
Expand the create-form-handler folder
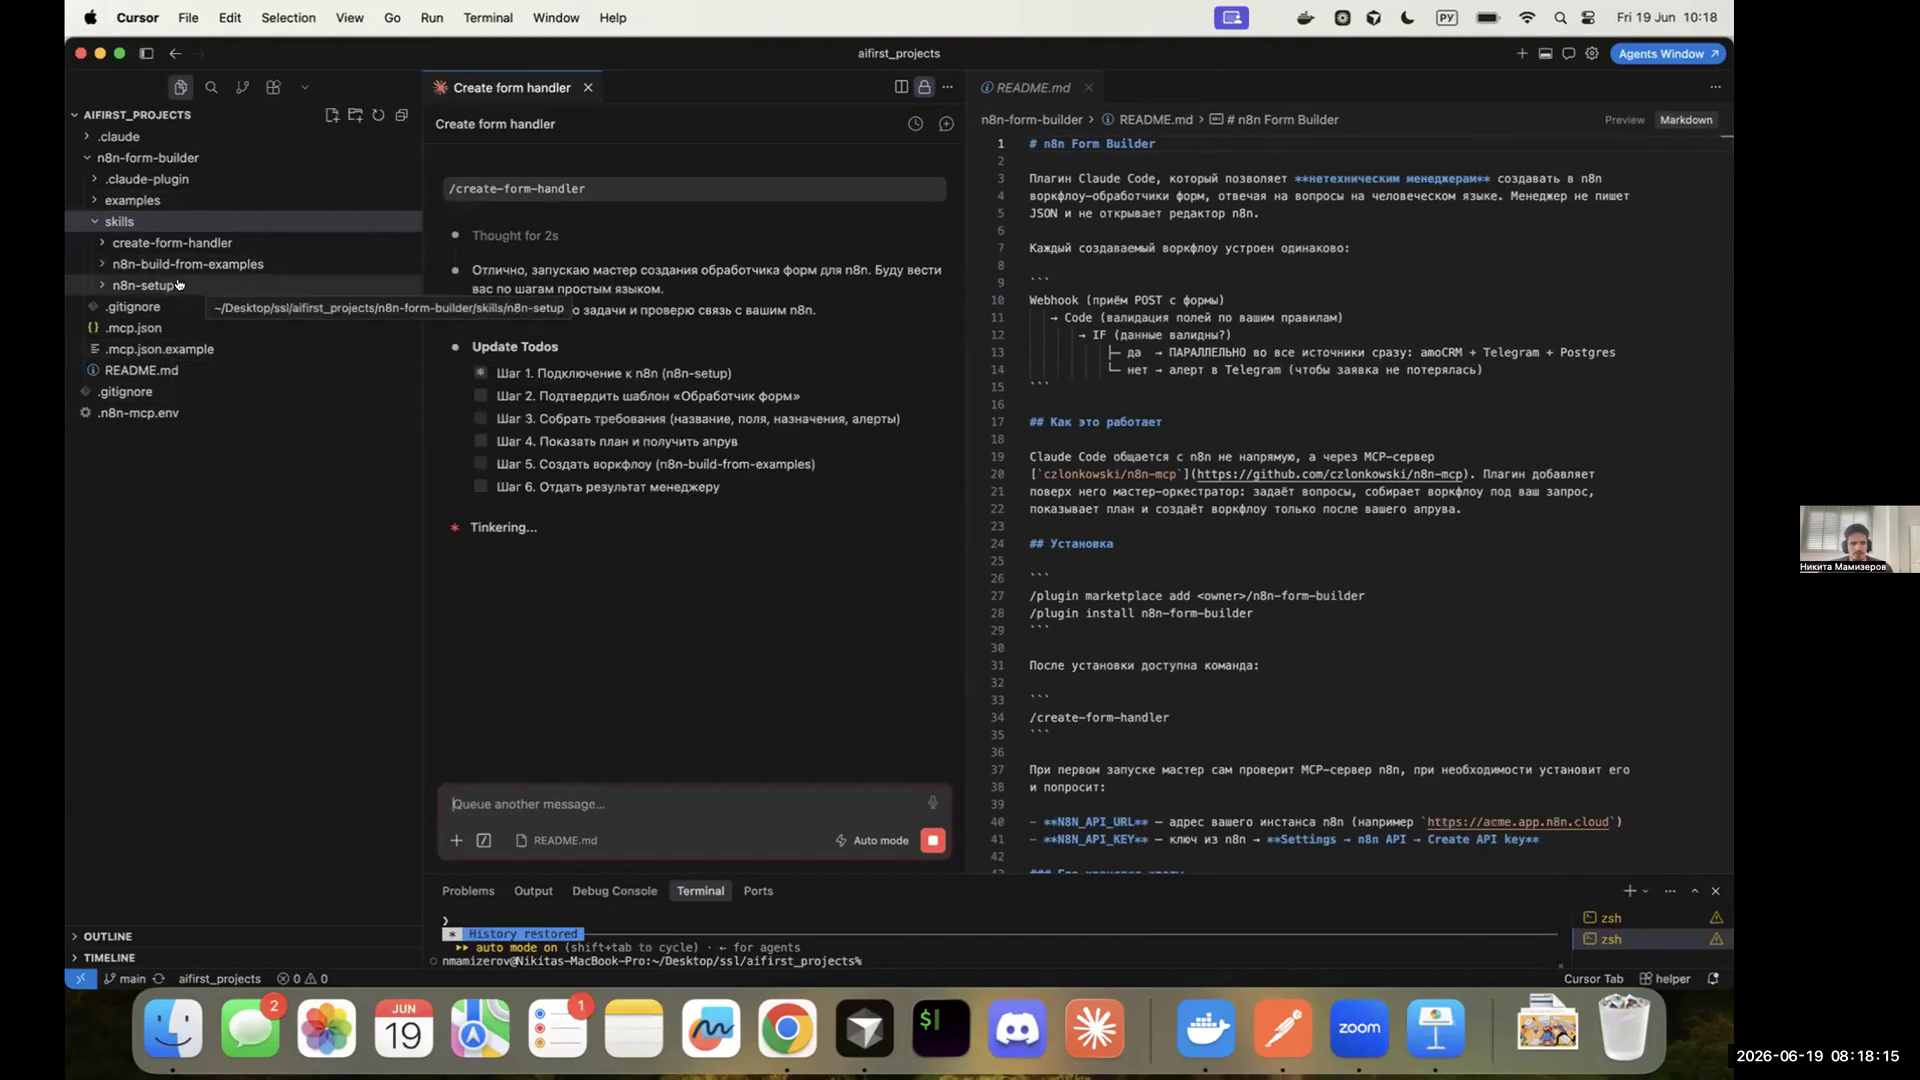click(x=172, y=243)
